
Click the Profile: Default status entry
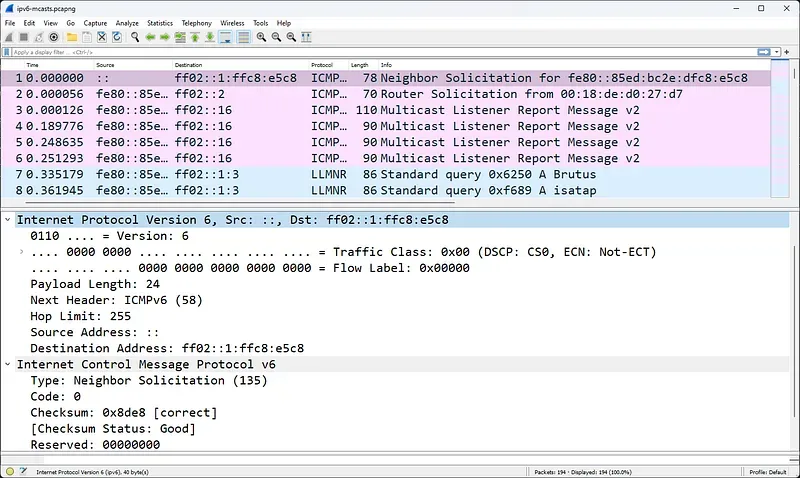point(768,472)
